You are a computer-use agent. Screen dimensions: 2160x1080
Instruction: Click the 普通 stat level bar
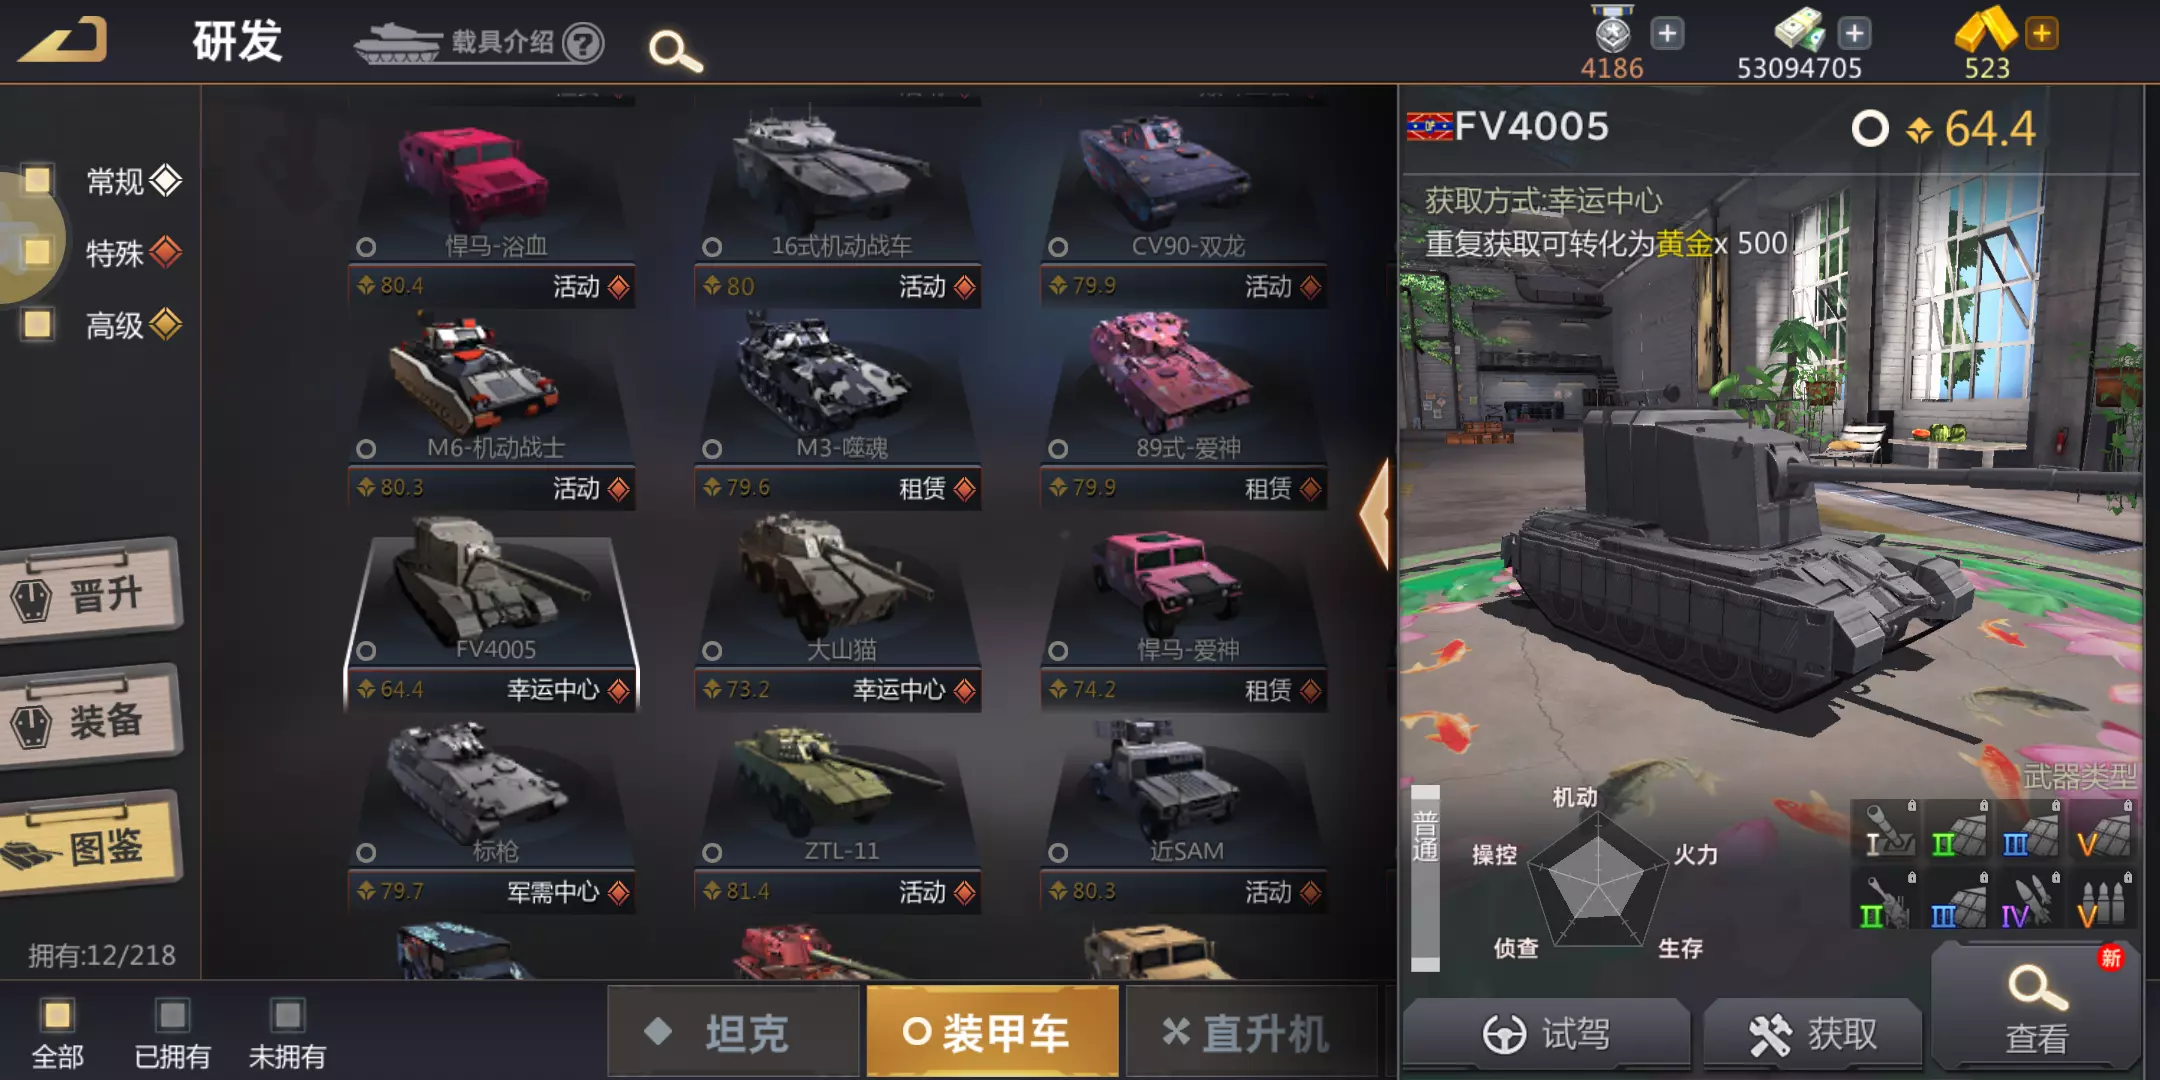tap(1425, 878)
